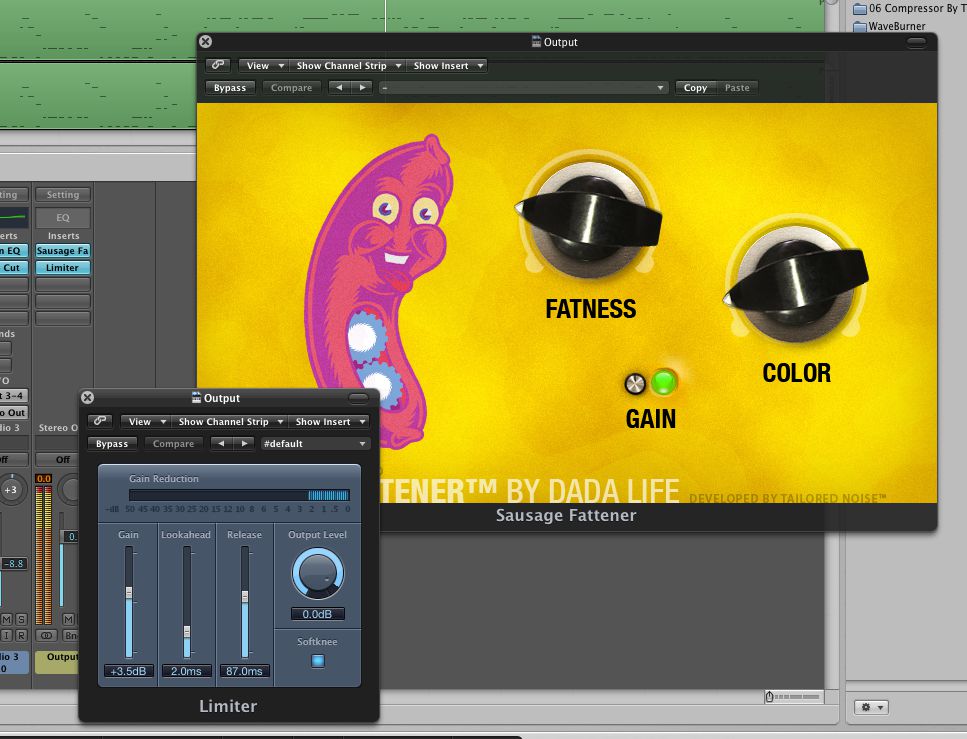Close the Sausage Fattener plugin window
967x739 pixels.
[205, 41]
